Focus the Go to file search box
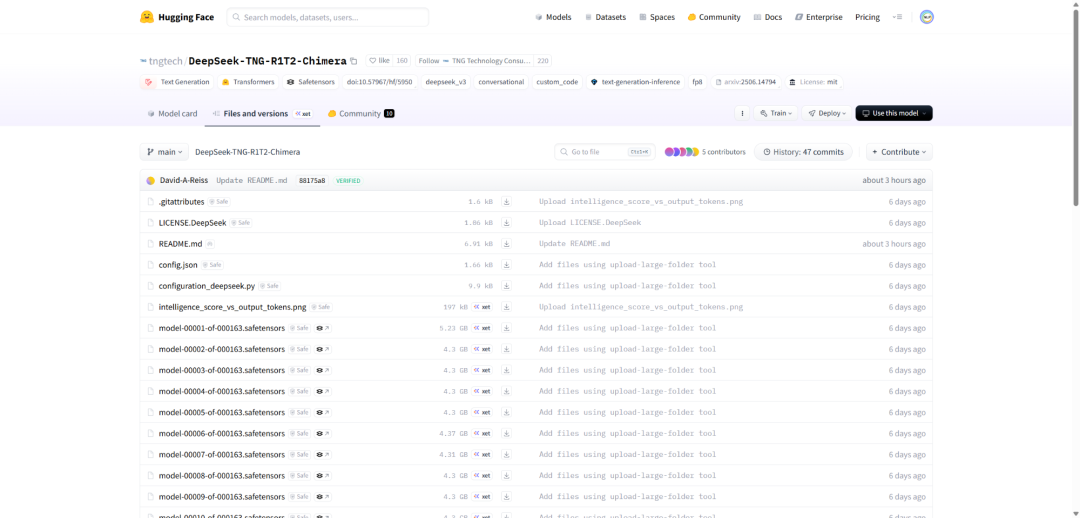Screen dimensions: 1080x518 pyautogui.click(x=605, y=152)
